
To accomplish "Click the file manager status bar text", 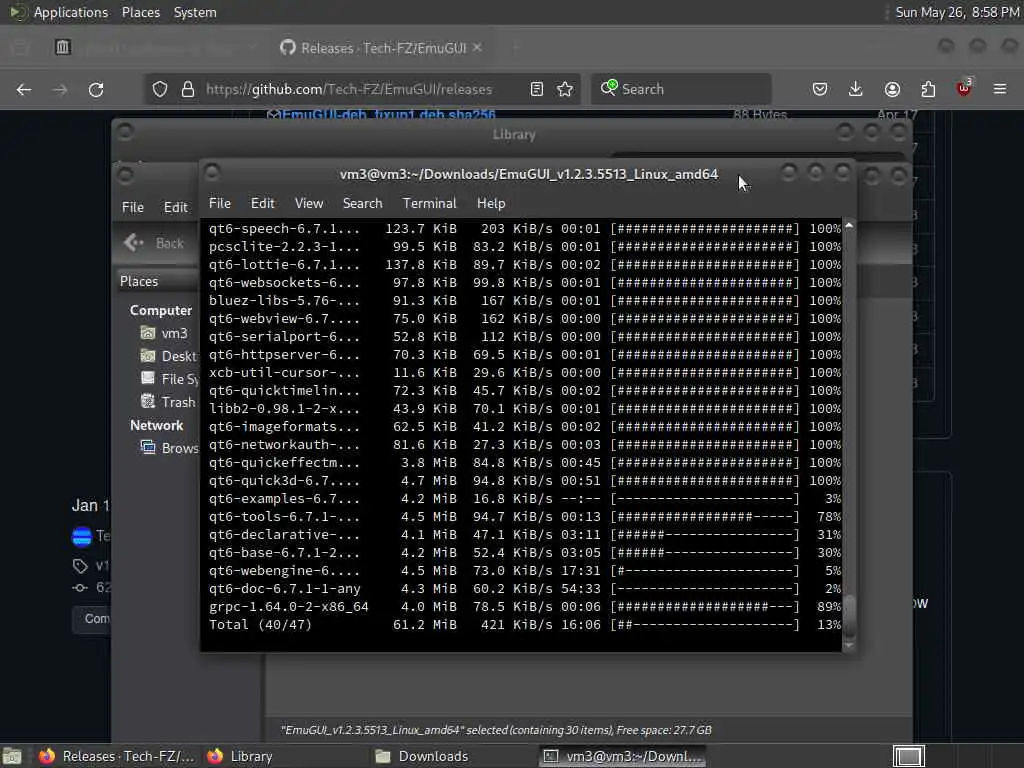I will (x=496, y=730).
